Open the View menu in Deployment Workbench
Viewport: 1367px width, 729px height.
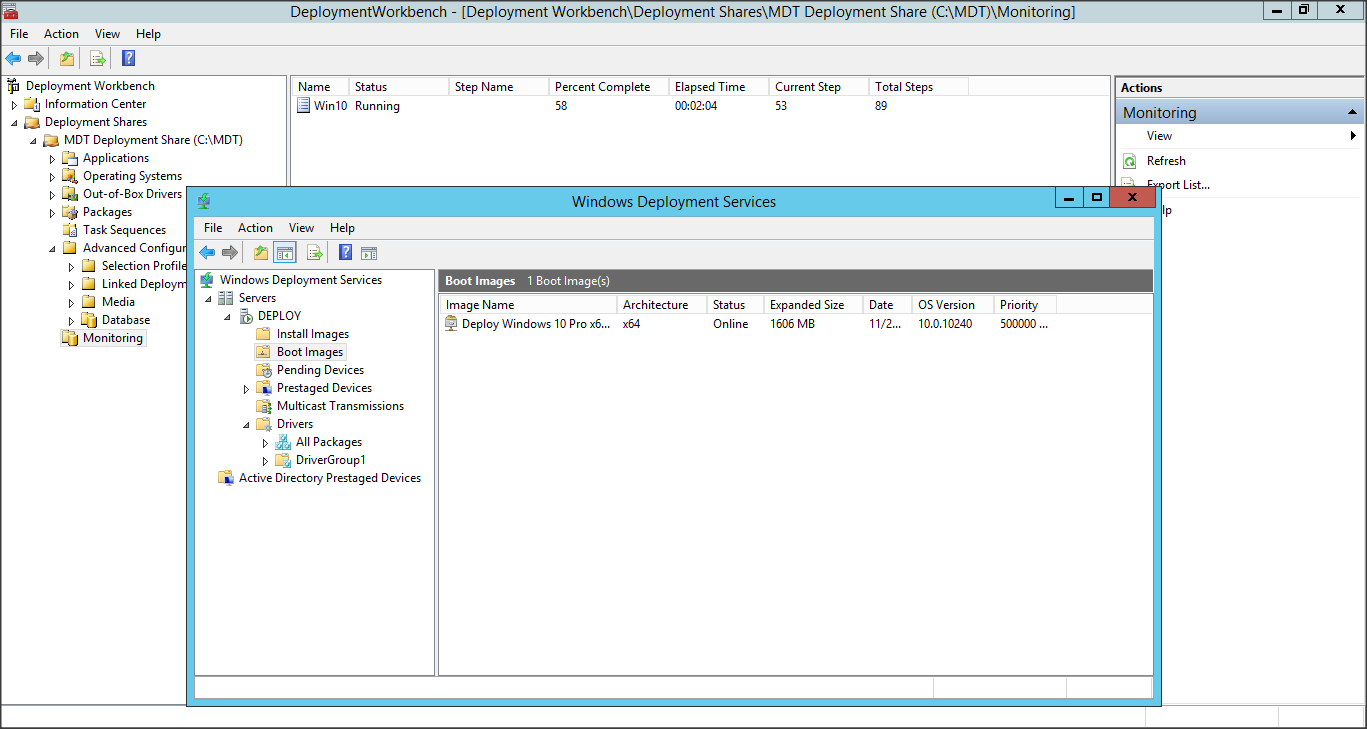(107, 34)
